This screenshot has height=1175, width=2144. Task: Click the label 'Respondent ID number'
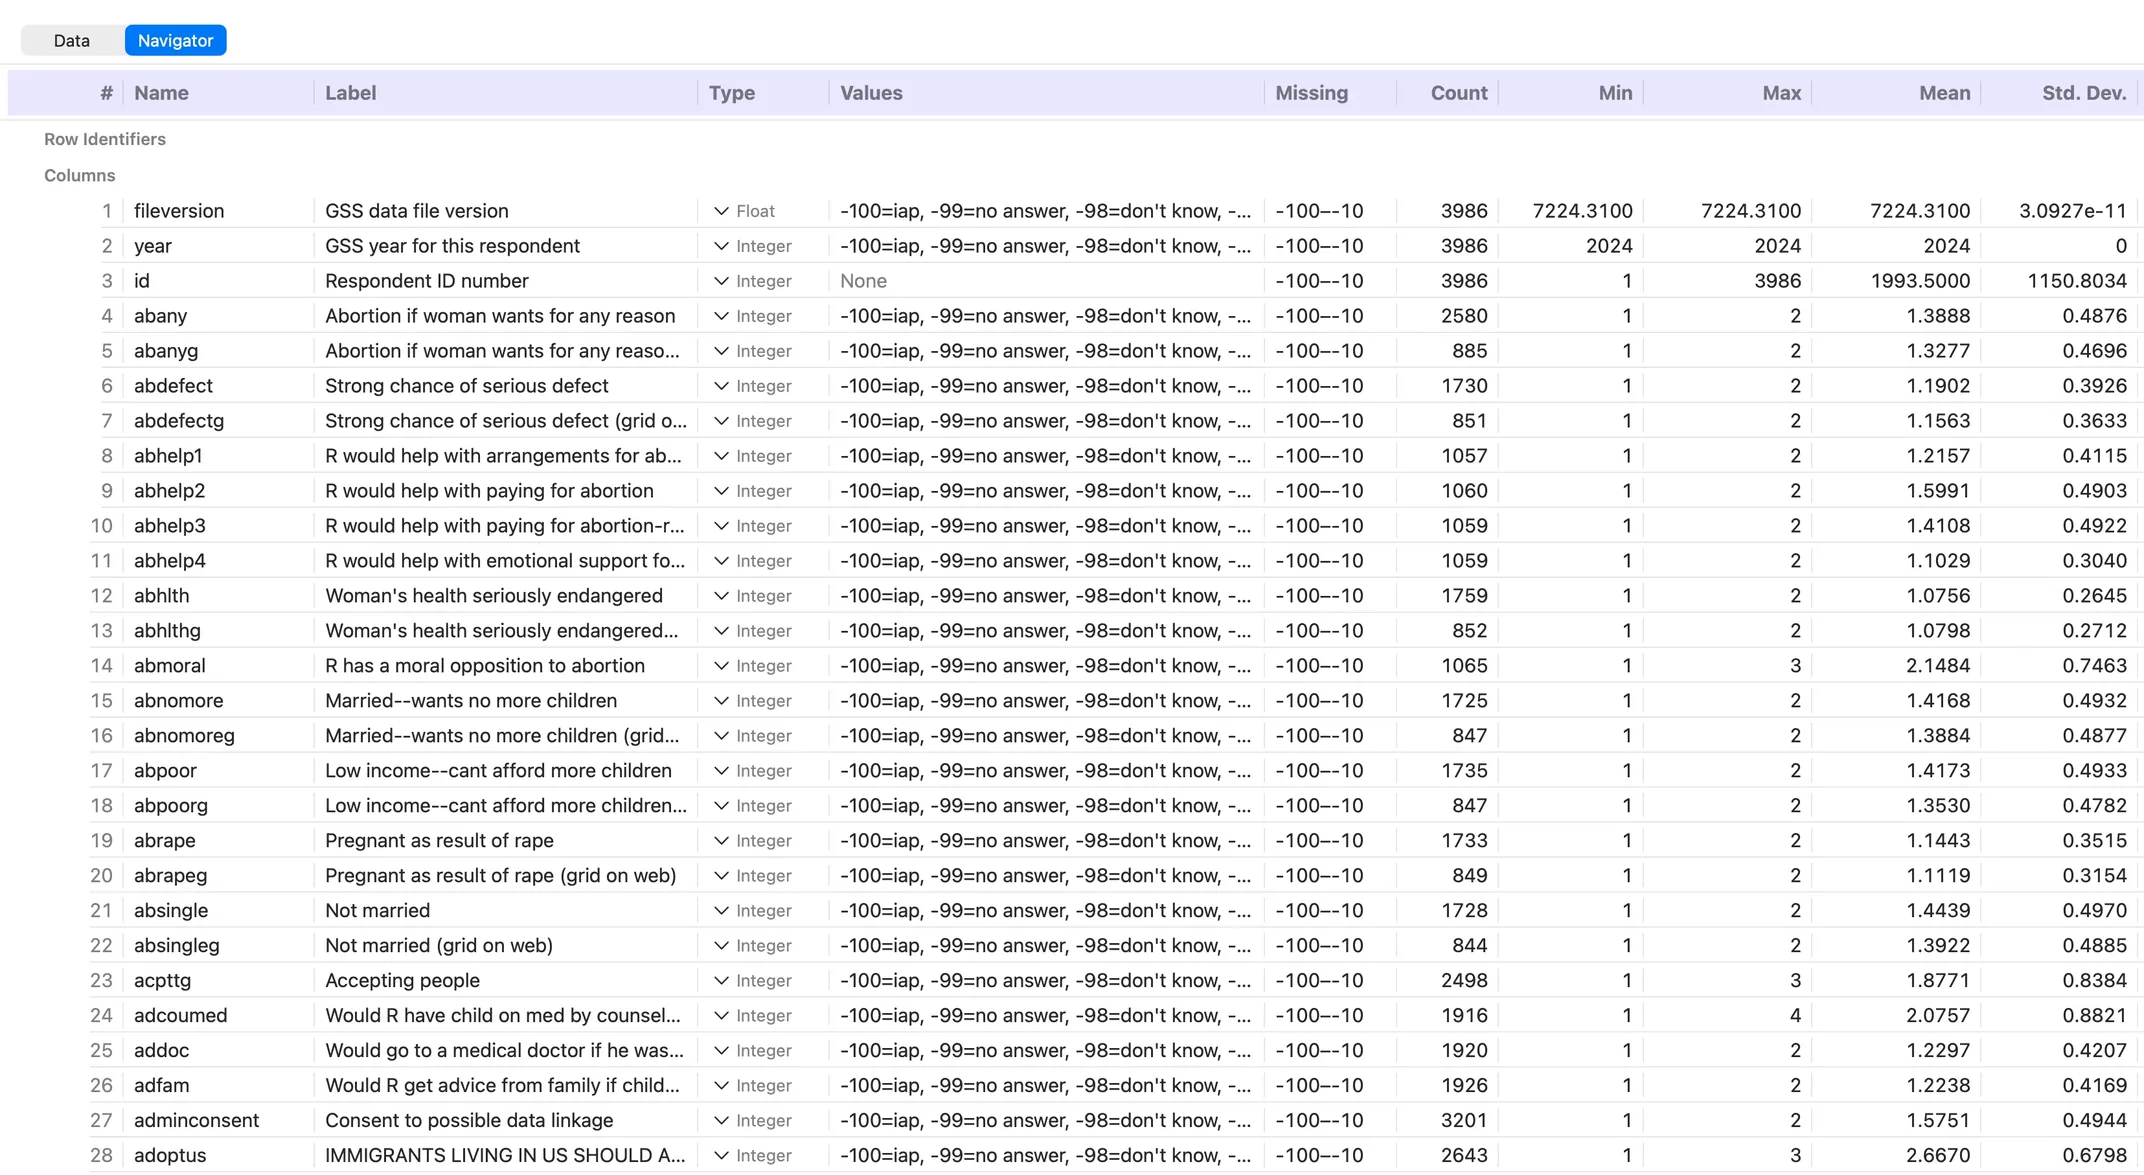click(x=426, y=281)
